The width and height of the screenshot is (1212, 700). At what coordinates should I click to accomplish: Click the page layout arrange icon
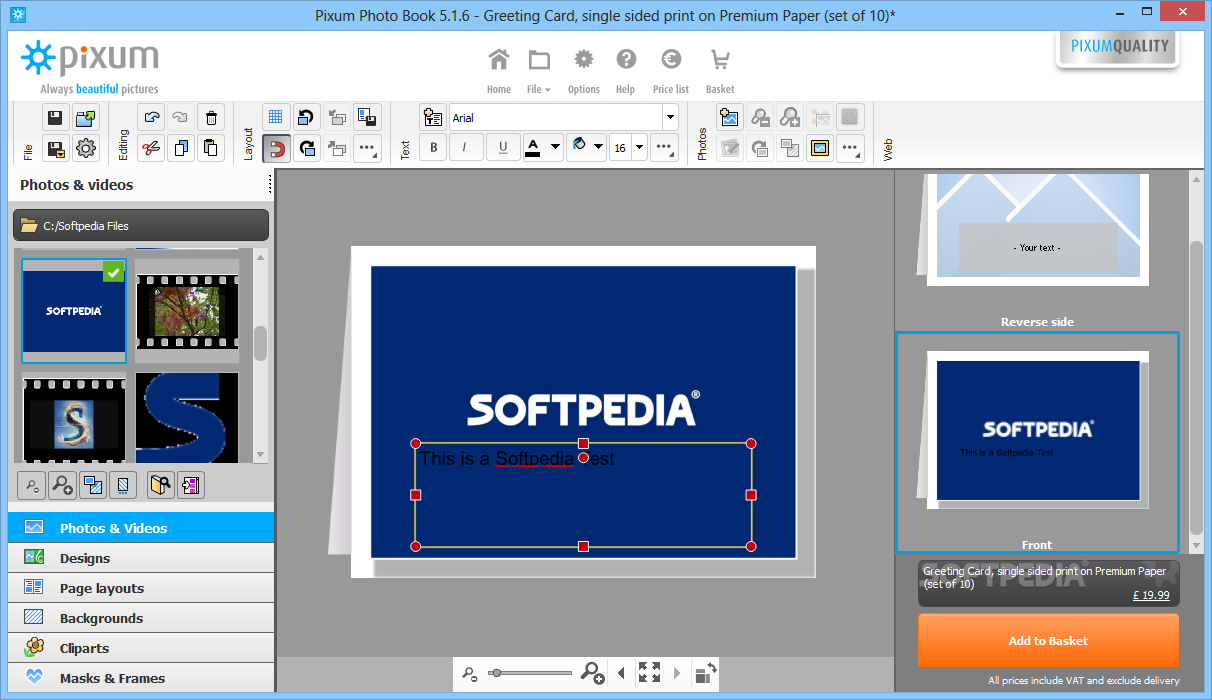pyautogui.click(x=366, y=117)
